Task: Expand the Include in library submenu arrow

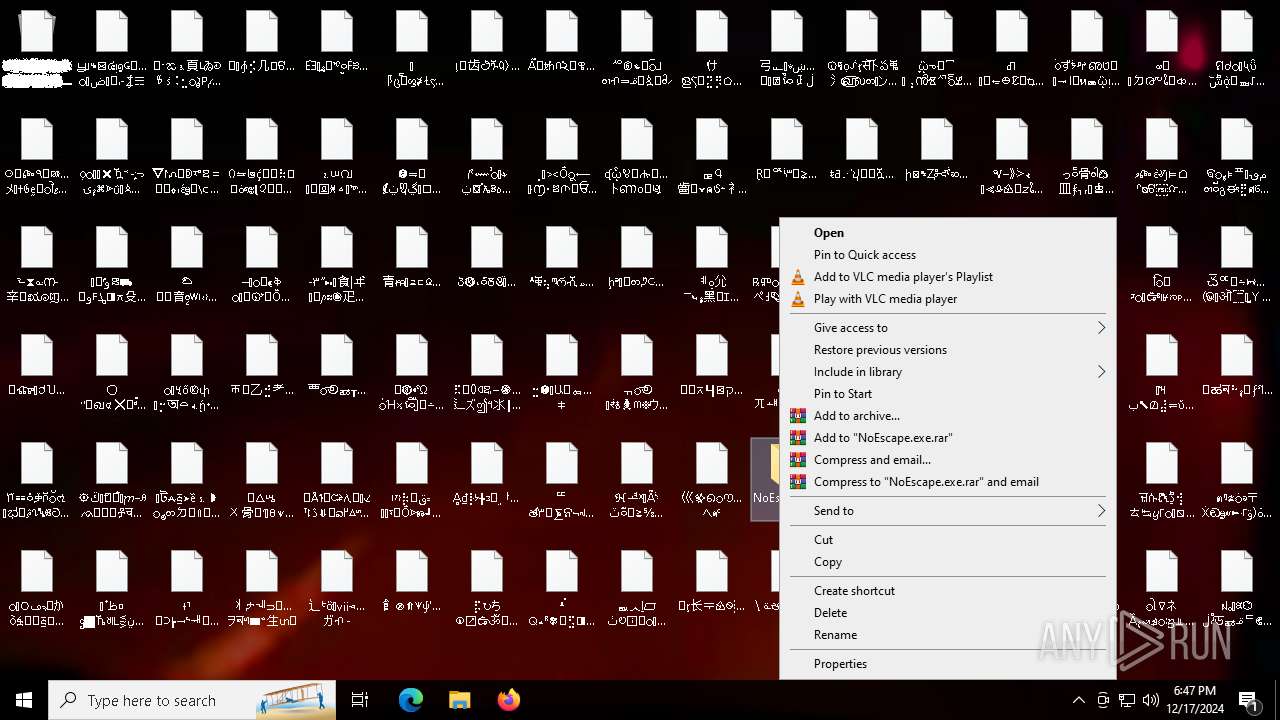Action: tap(1101, 372)
